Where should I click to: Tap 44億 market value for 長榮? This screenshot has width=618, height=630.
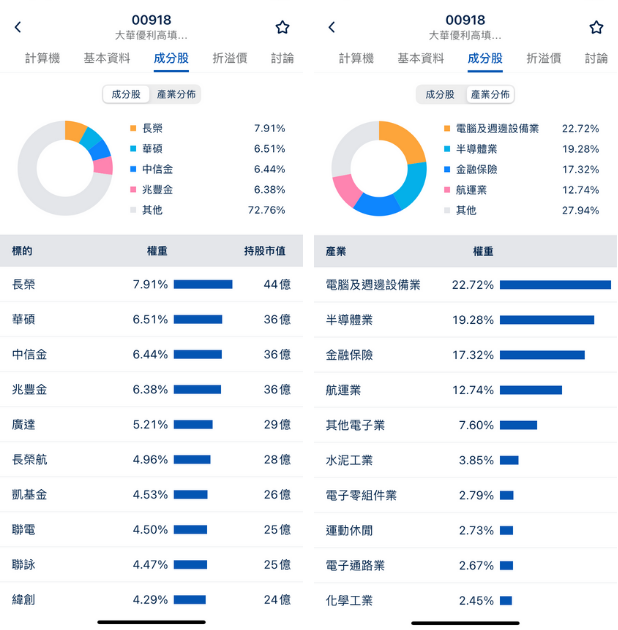pyautogui.click(x=277, y=284)
